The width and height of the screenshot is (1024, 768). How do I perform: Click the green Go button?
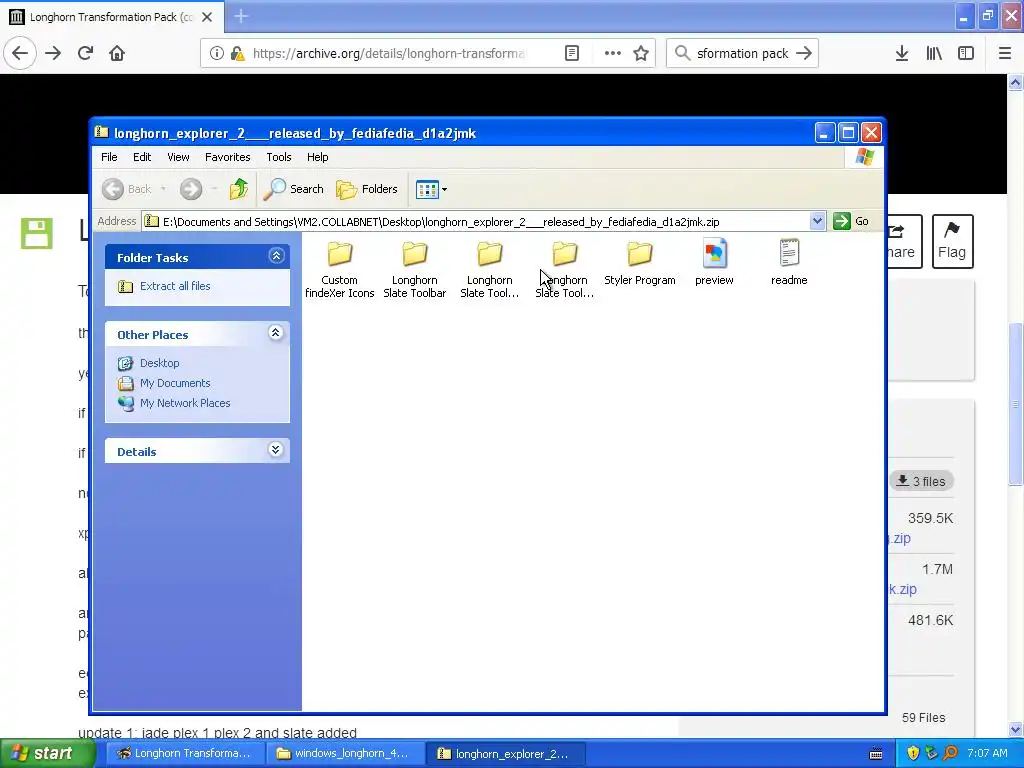(x=852, y=221)
